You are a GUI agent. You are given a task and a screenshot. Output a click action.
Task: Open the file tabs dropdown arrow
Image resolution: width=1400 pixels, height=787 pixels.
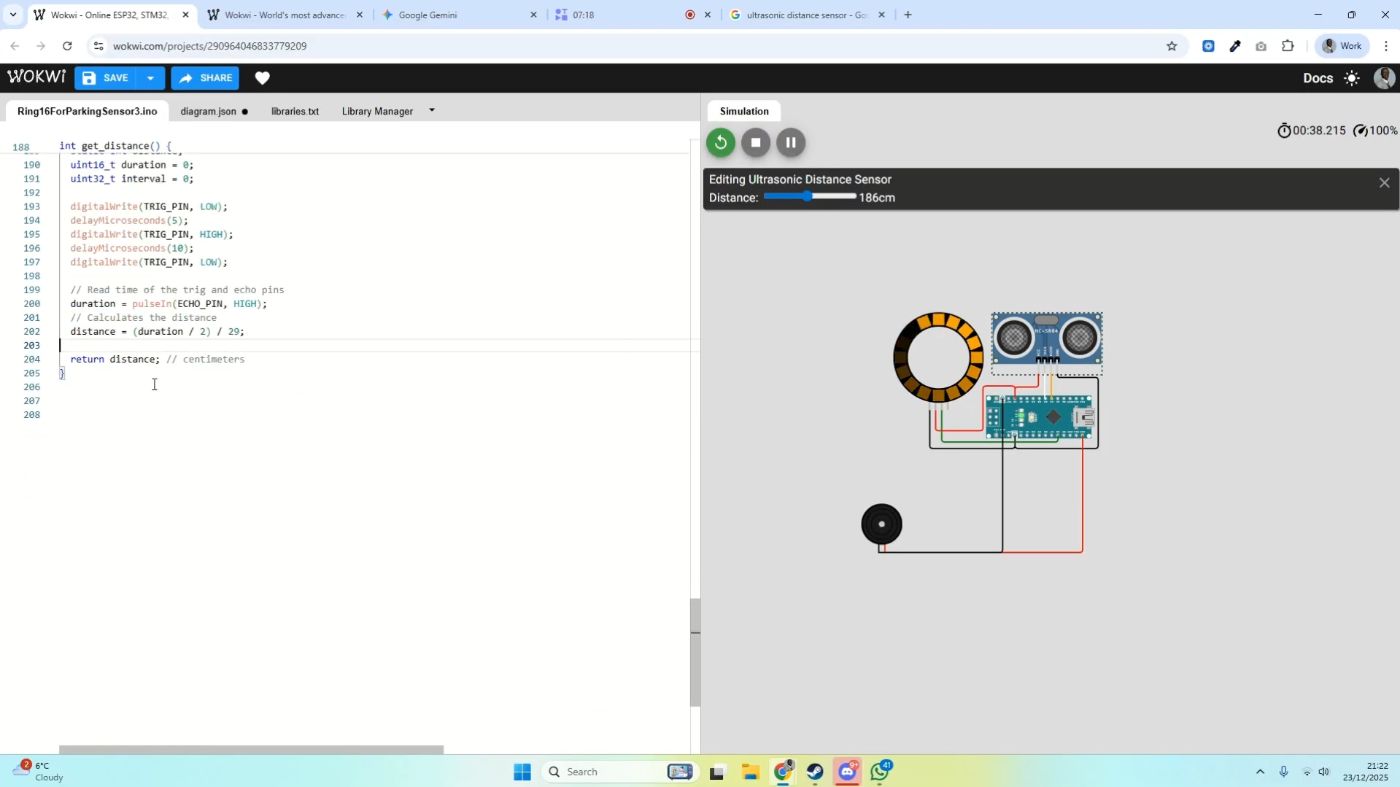[432, 110]
